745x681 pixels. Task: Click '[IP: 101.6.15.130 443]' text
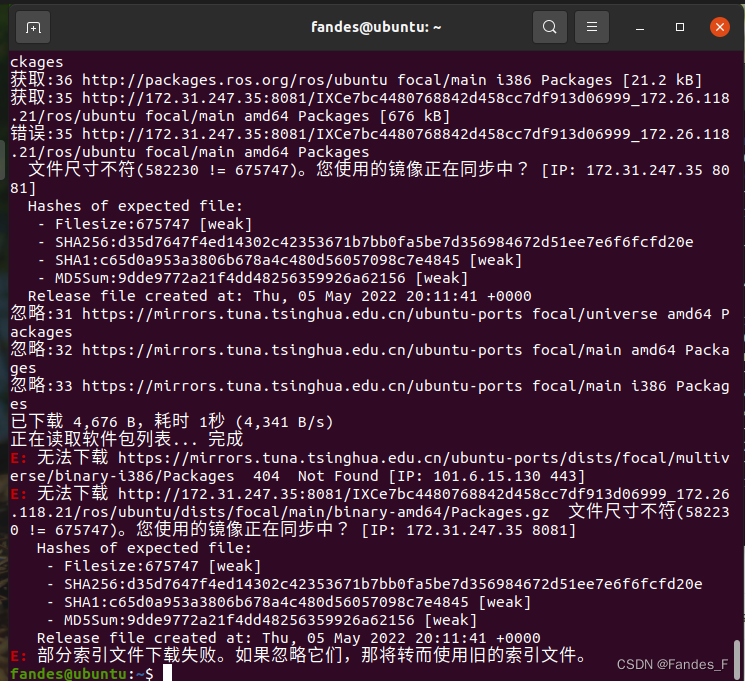(487, 476)
